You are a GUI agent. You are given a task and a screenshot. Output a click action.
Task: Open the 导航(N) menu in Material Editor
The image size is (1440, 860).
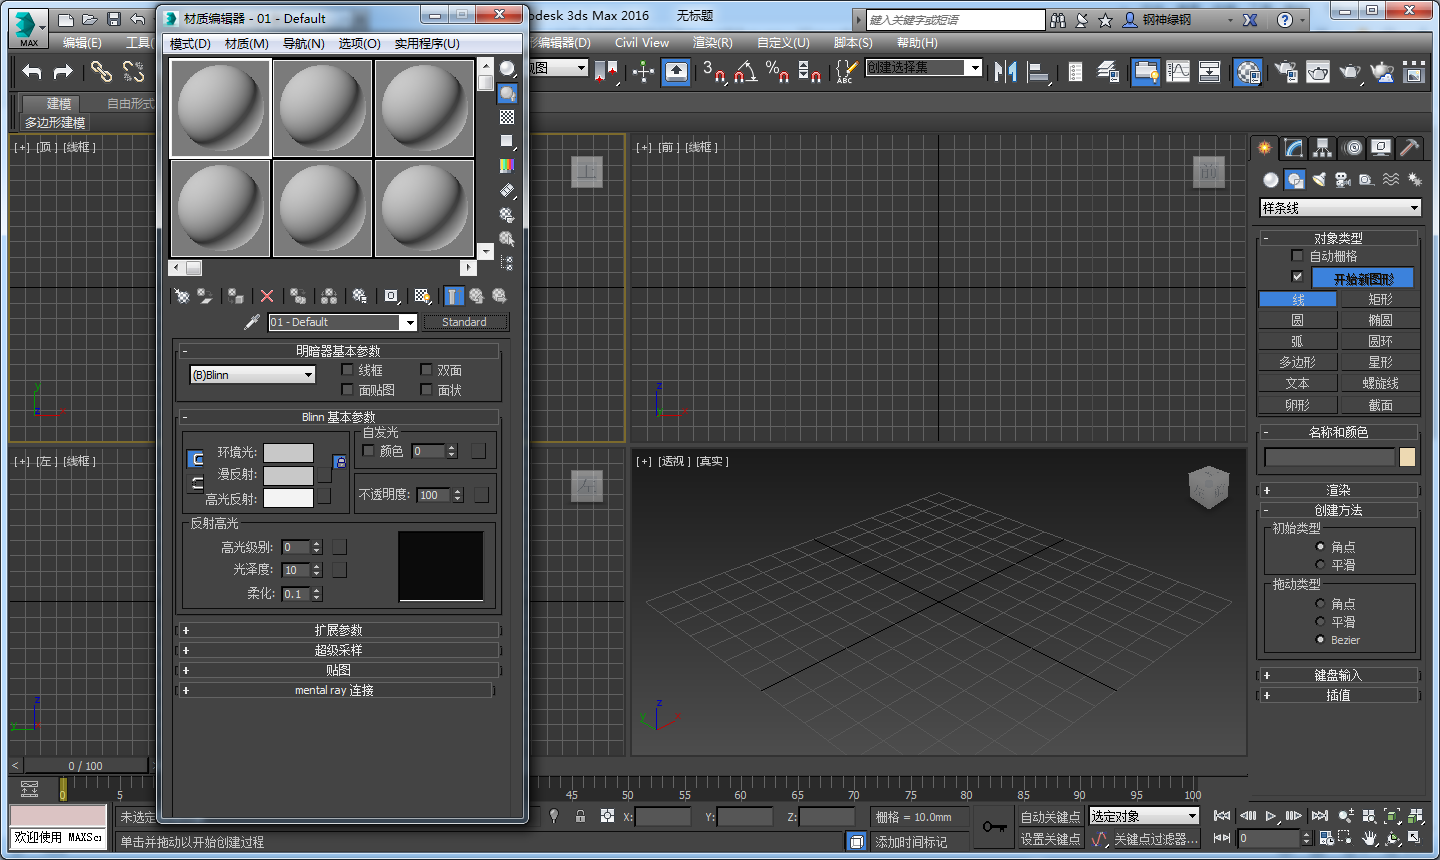(x=303, y=44)
